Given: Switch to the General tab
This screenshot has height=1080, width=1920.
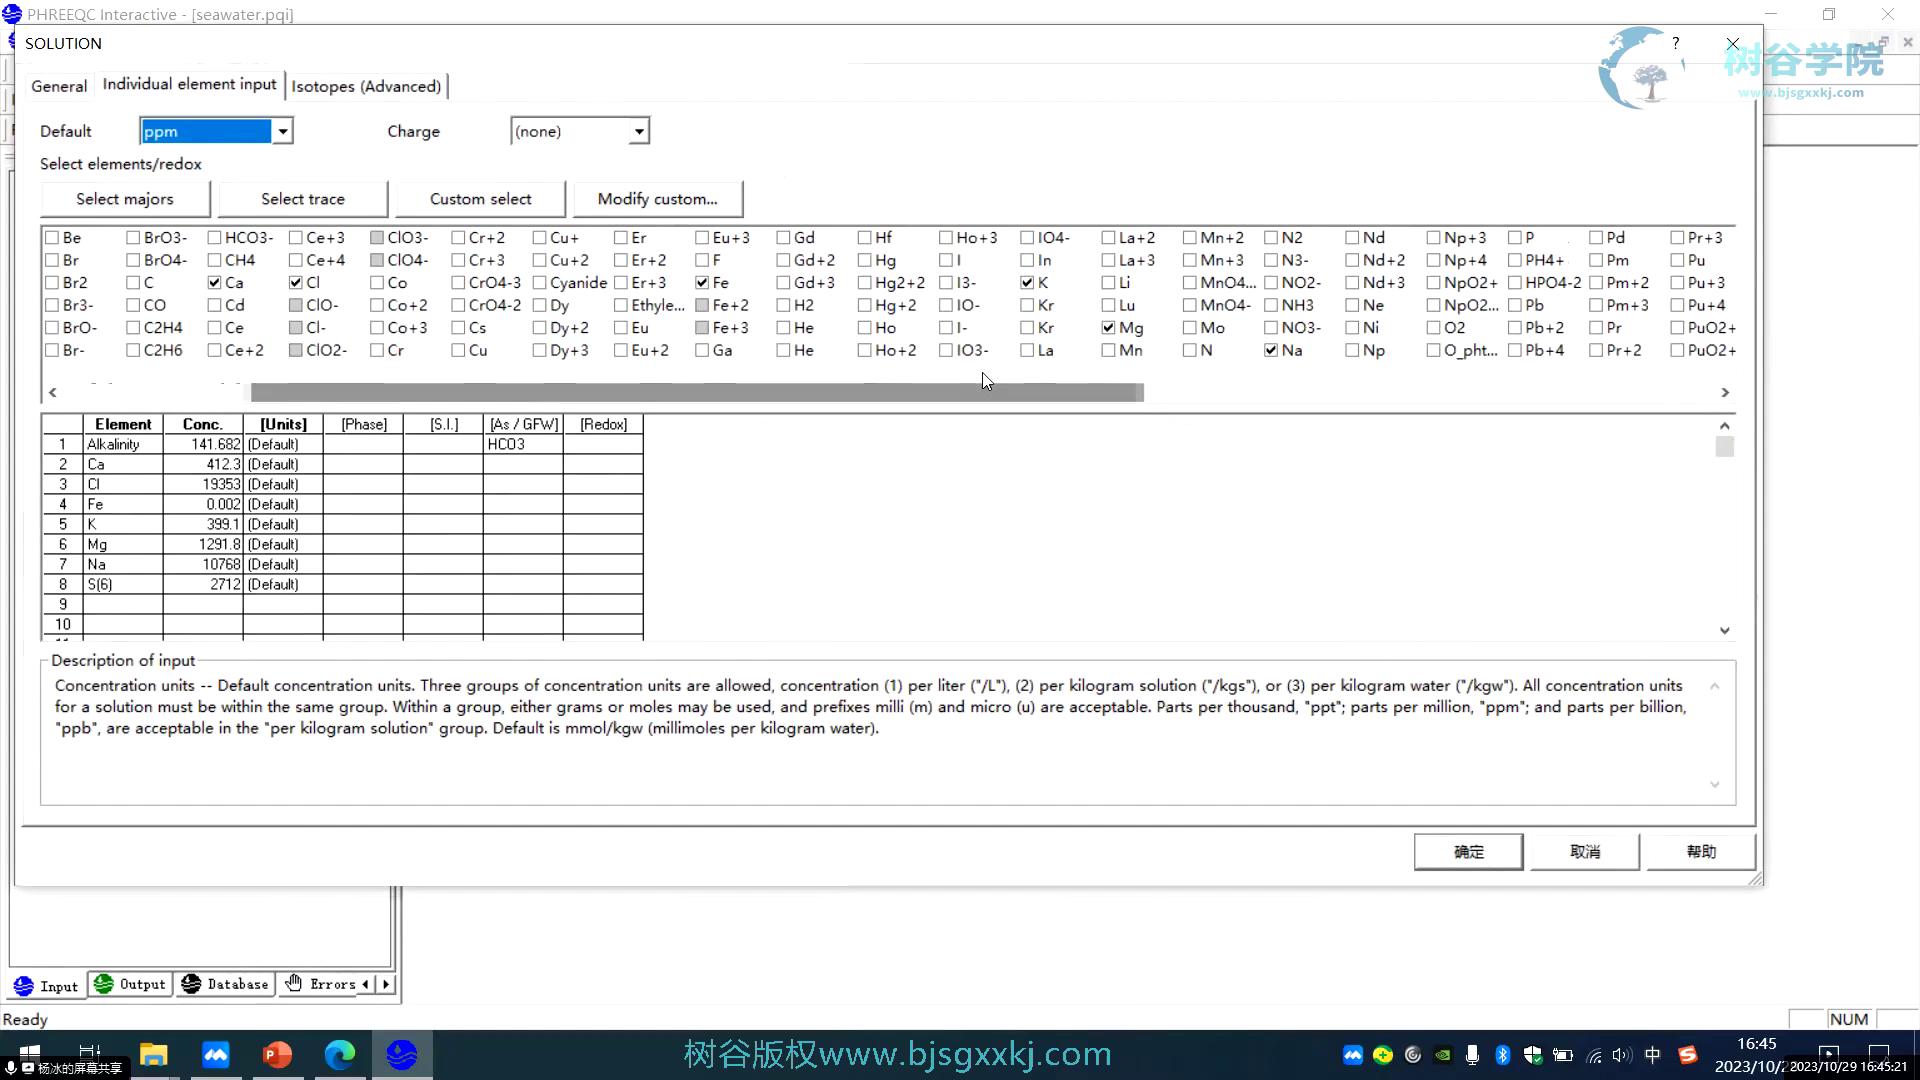Looking at the screenshot, I should tap(59, 86).
